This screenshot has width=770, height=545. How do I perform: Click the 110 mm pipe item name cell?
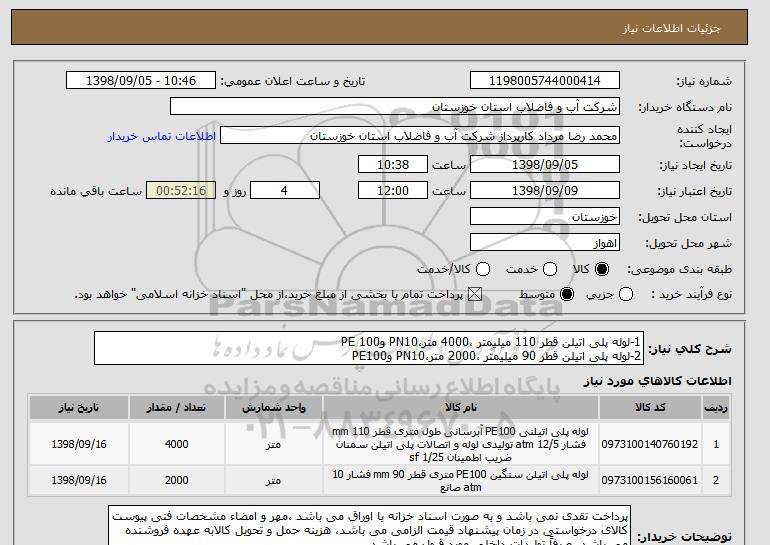[x=461, y=444]
